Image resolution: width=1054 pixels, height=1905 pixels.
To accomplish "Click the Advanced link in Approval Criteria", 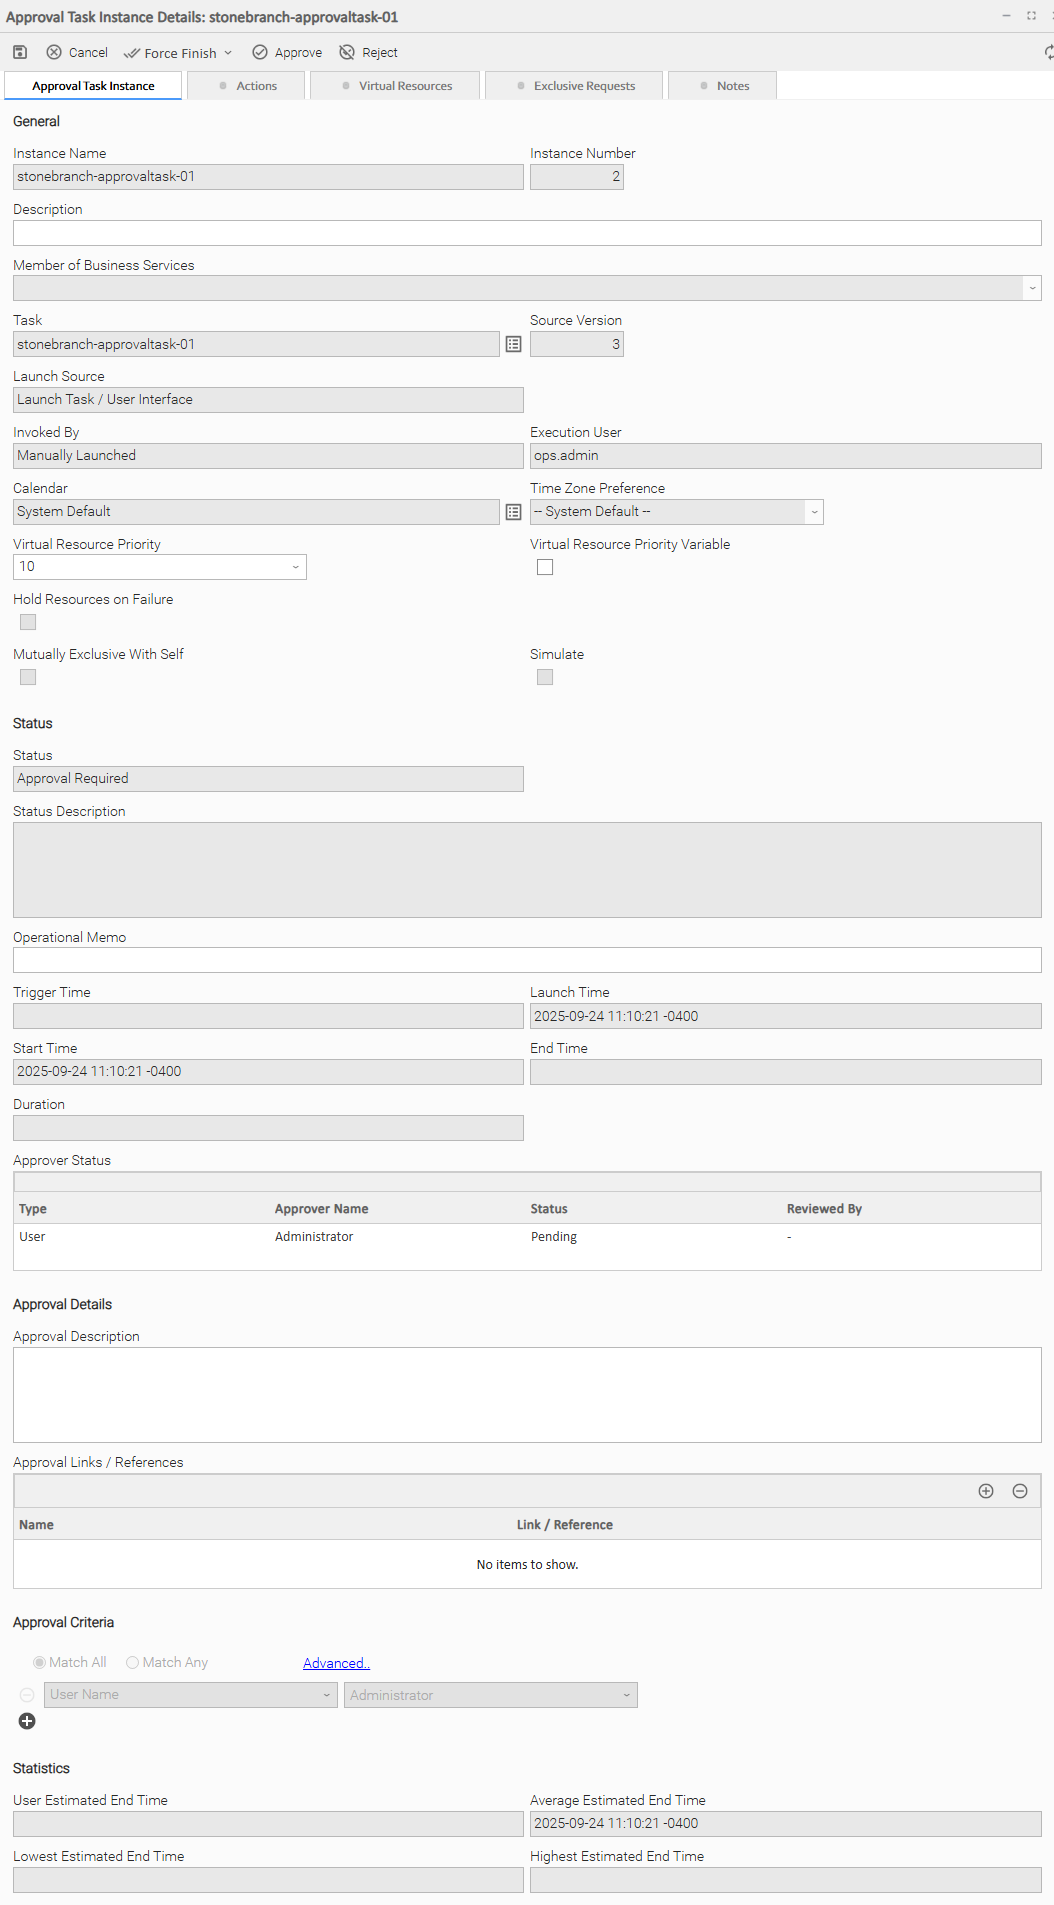I will 336,1663.
